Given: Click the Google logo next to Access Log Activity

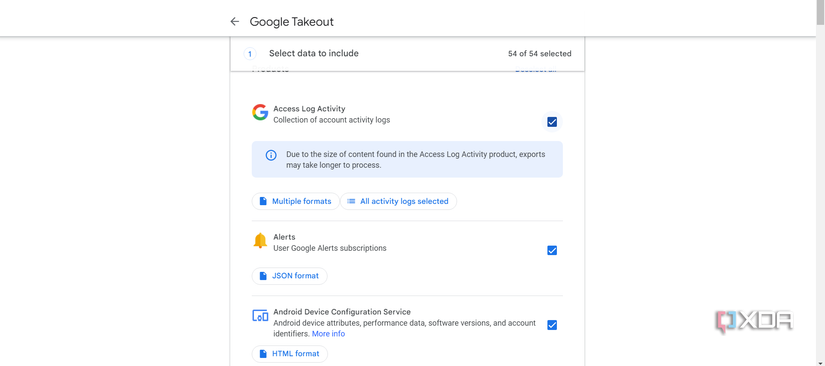Looking at the screenshot, I should 260,112.
